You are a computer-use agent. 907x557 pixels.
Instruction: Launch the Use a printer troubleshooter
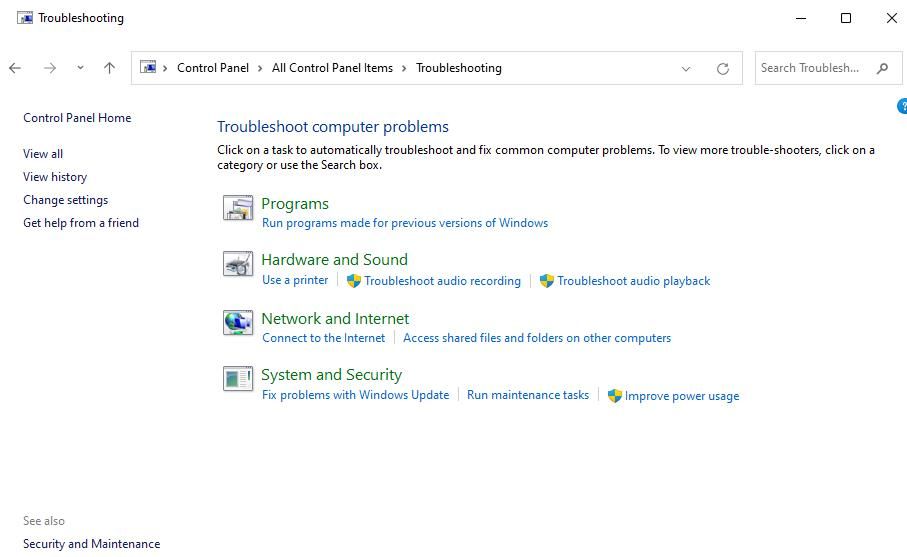[x=295, y=281]
